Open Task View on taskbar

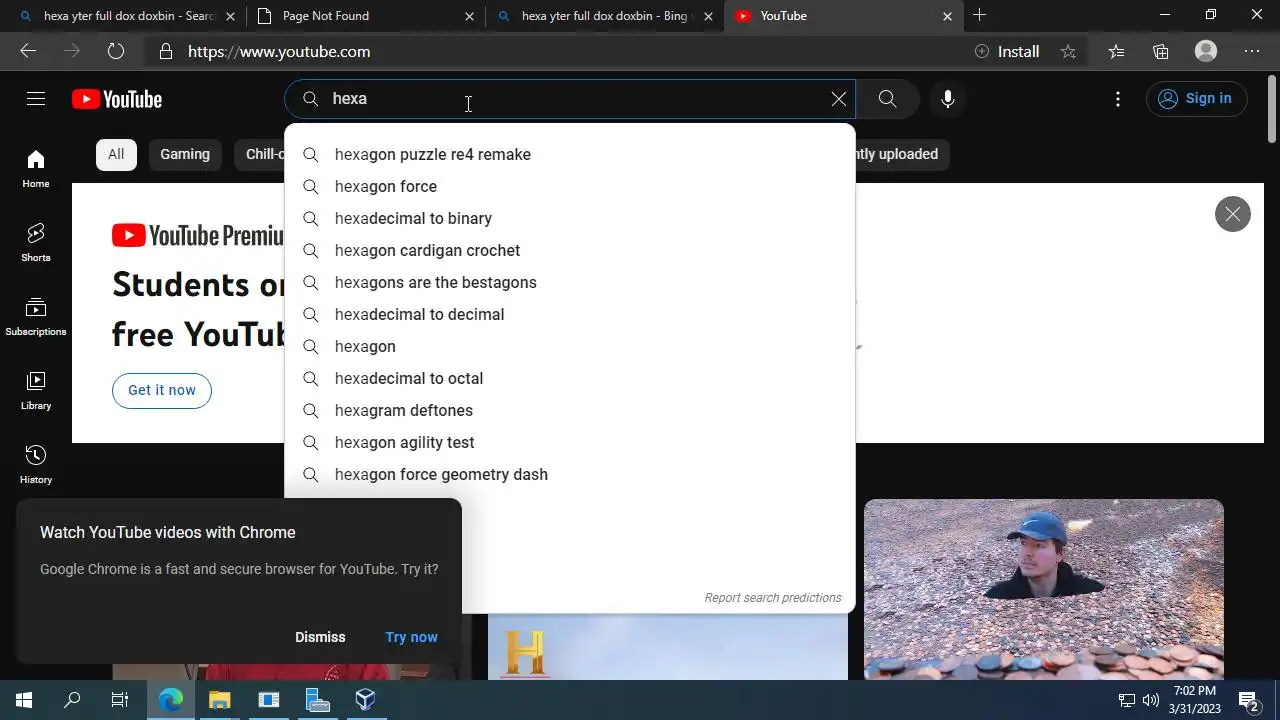click(120, 700)
